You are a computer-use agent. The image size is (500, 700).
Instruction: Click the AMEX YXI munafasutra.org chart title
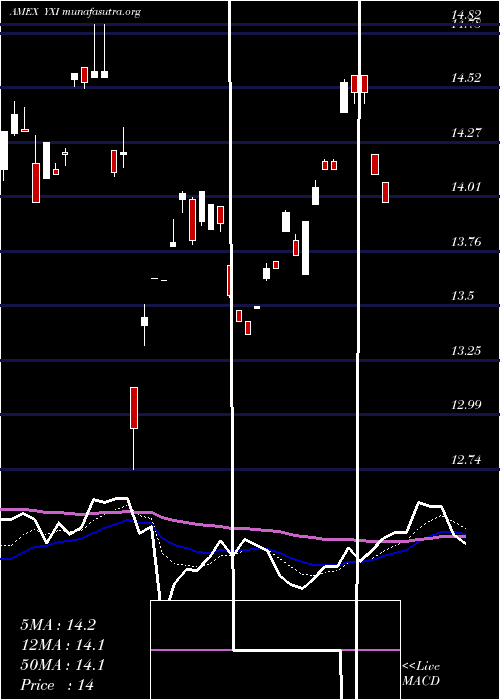pos(75,12)
